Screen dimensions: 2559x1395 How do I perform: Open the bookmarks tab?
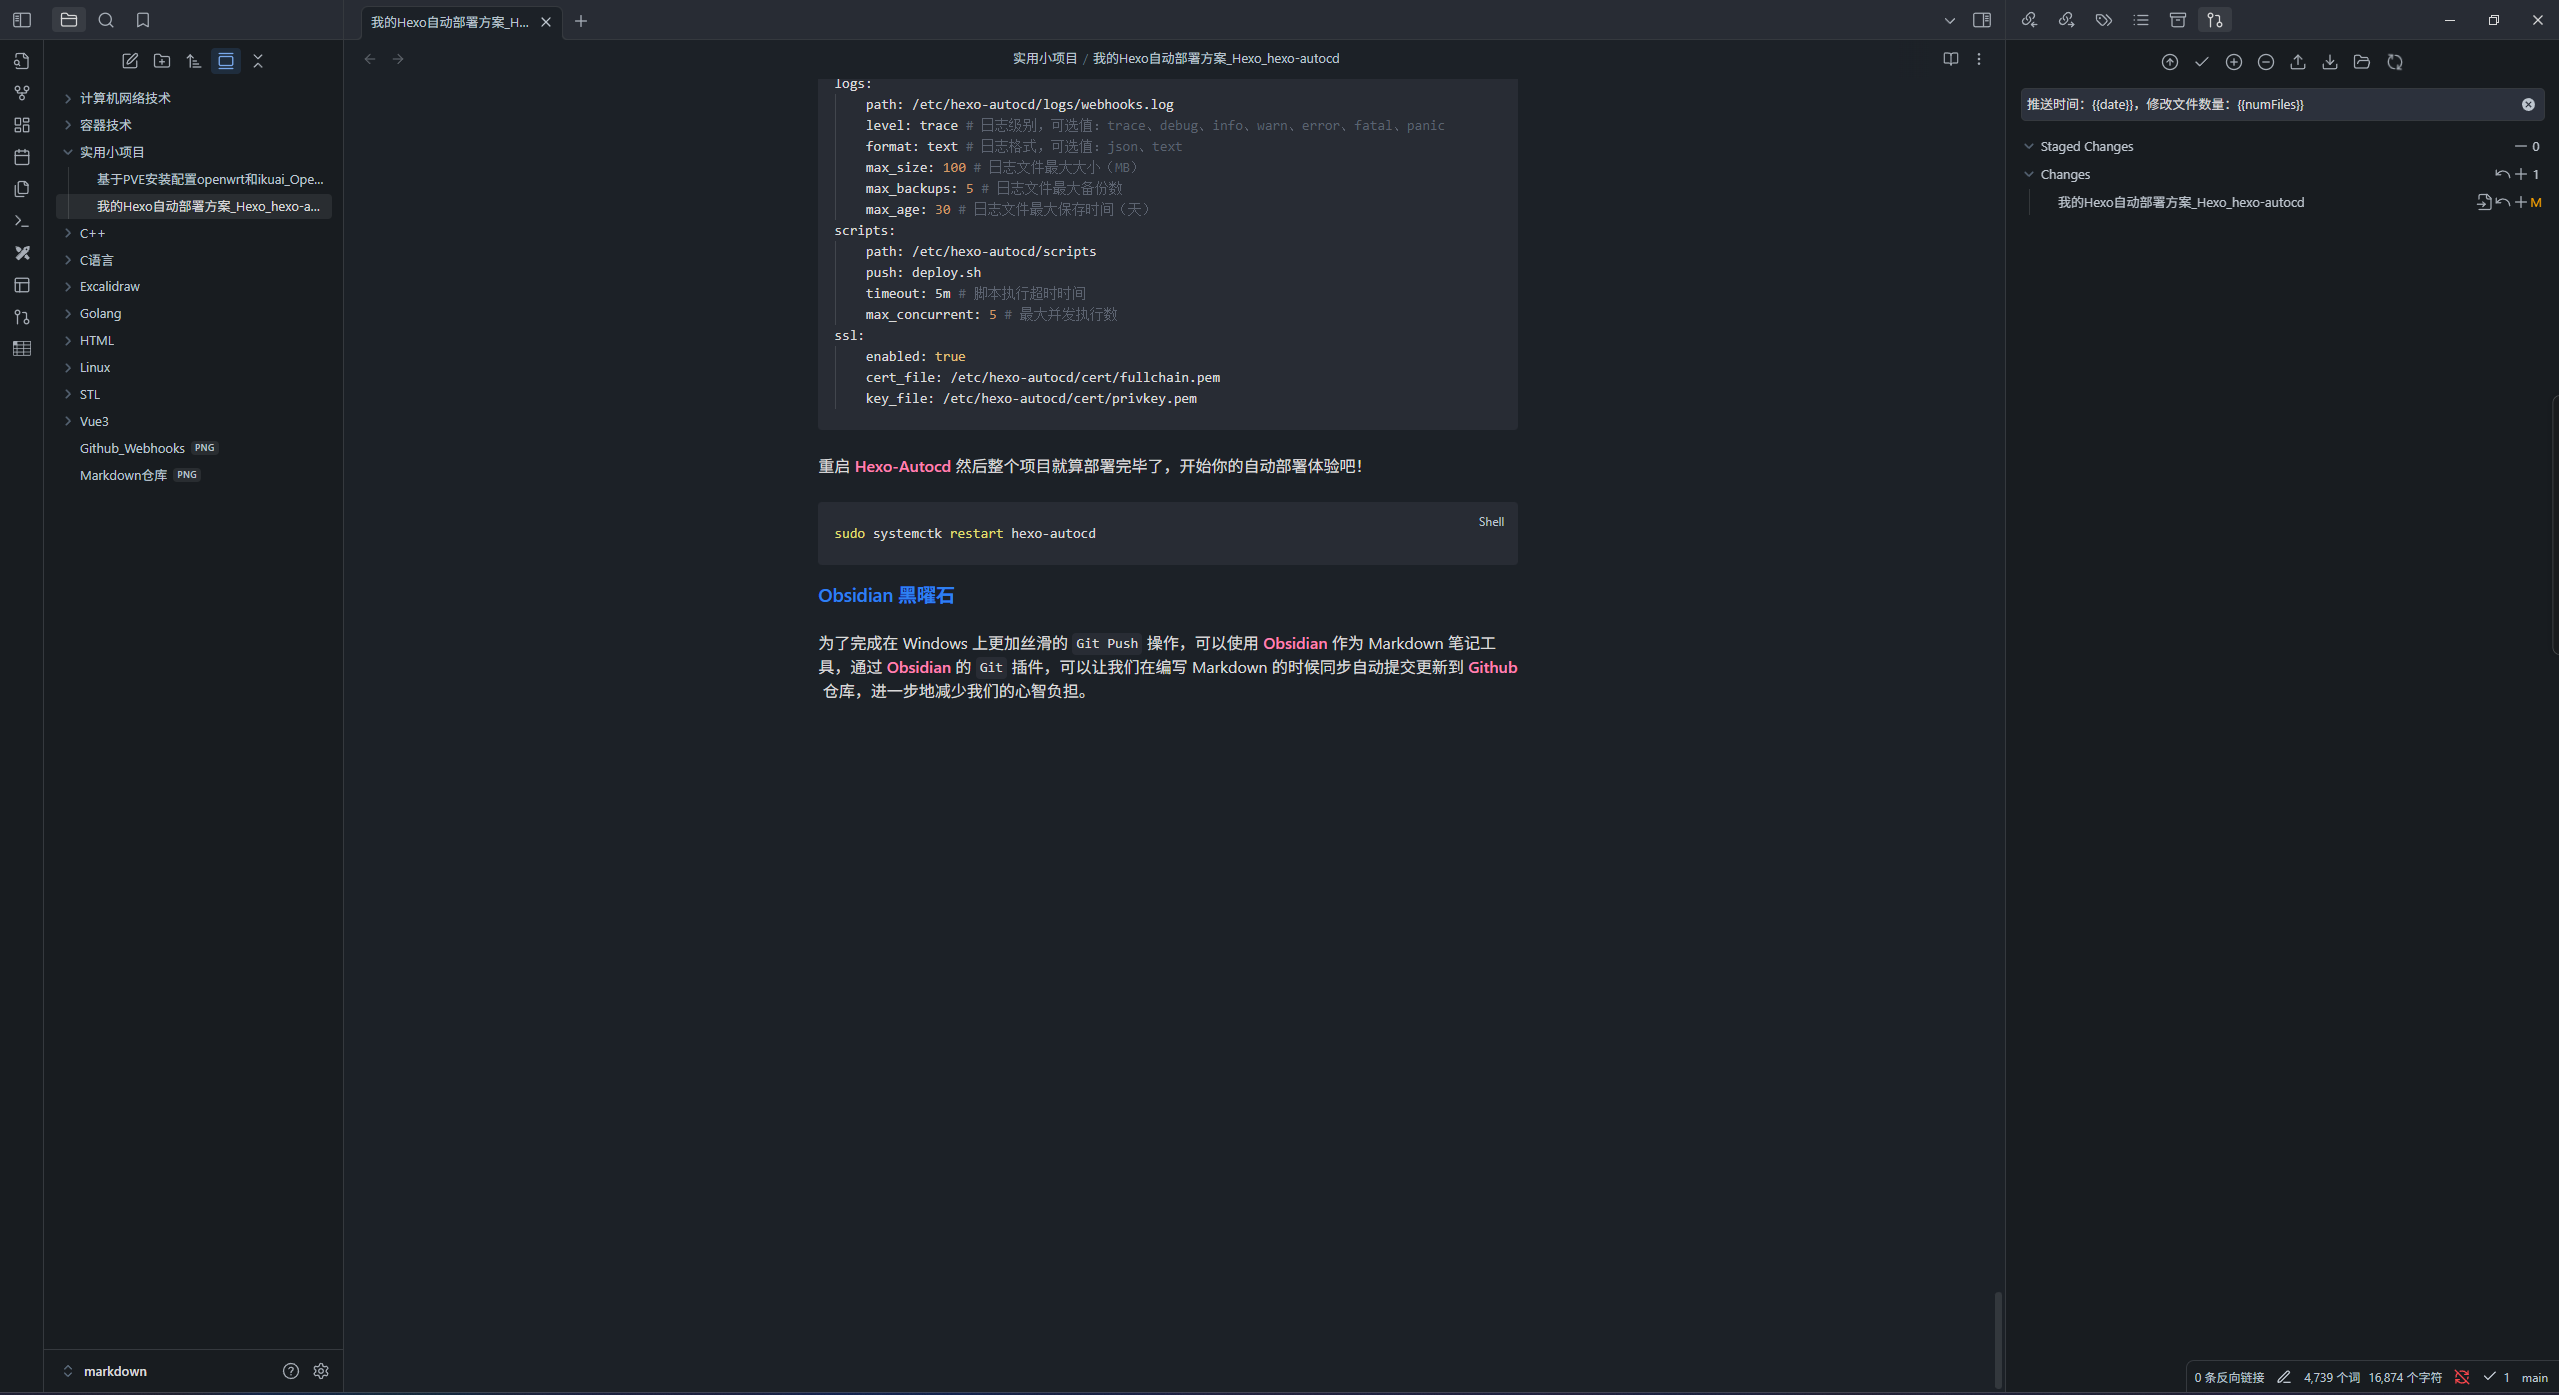[143, 20]
